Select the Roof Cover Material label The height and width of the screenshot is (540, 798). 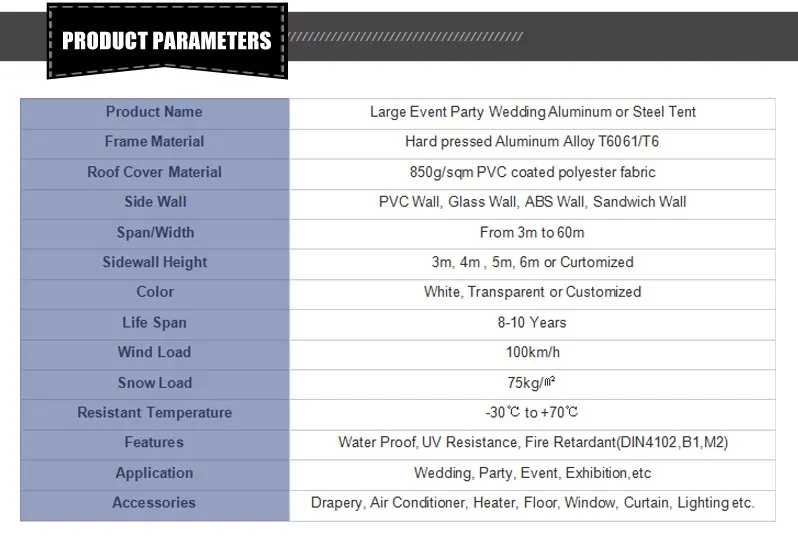coord(154,172)
